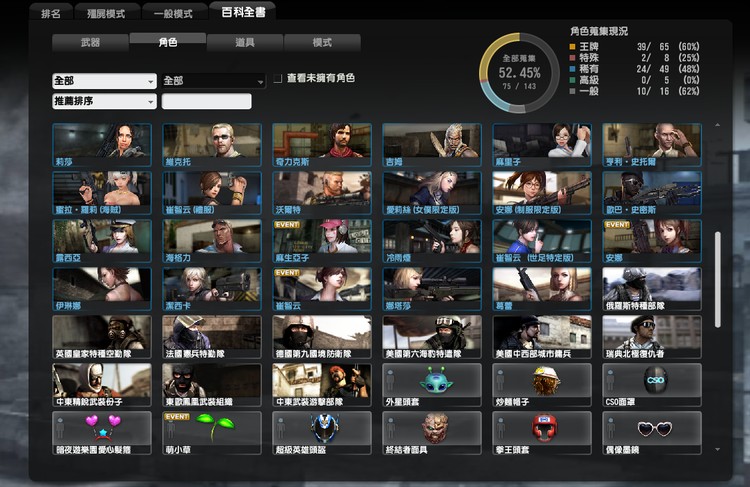750x487 pixels.
Task: Select 愛莉絲 (女僕限定版) character card
Action: click(432, 193)
